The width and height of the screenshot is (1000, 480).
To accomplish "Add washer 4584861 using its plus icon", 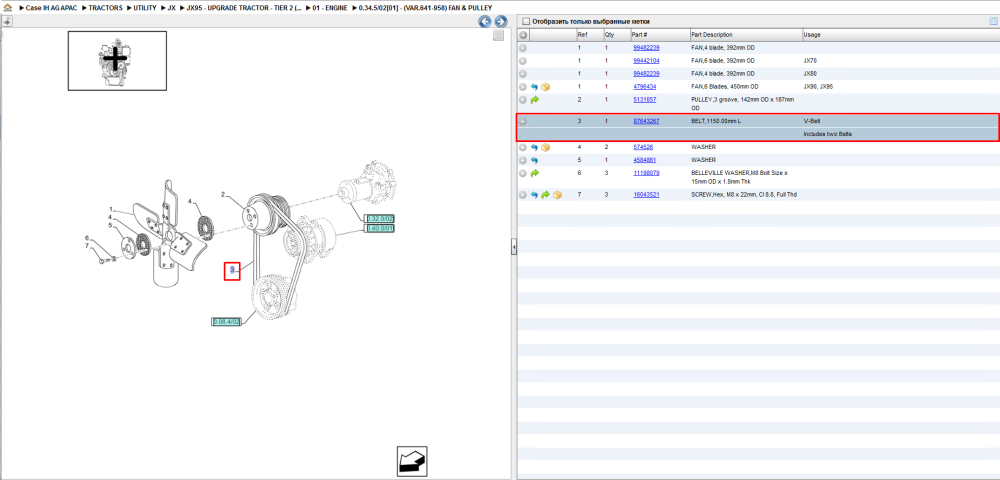I will click(523, 160).
